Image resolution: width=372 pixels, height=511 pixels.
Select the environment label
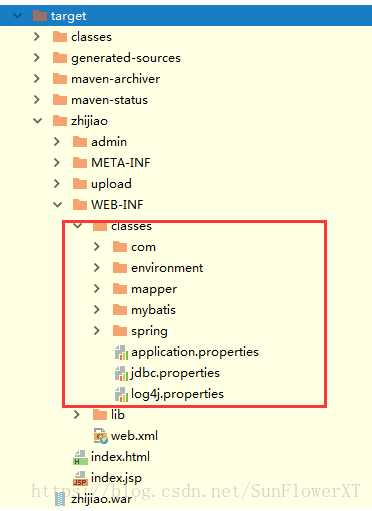tap(167, 268)
